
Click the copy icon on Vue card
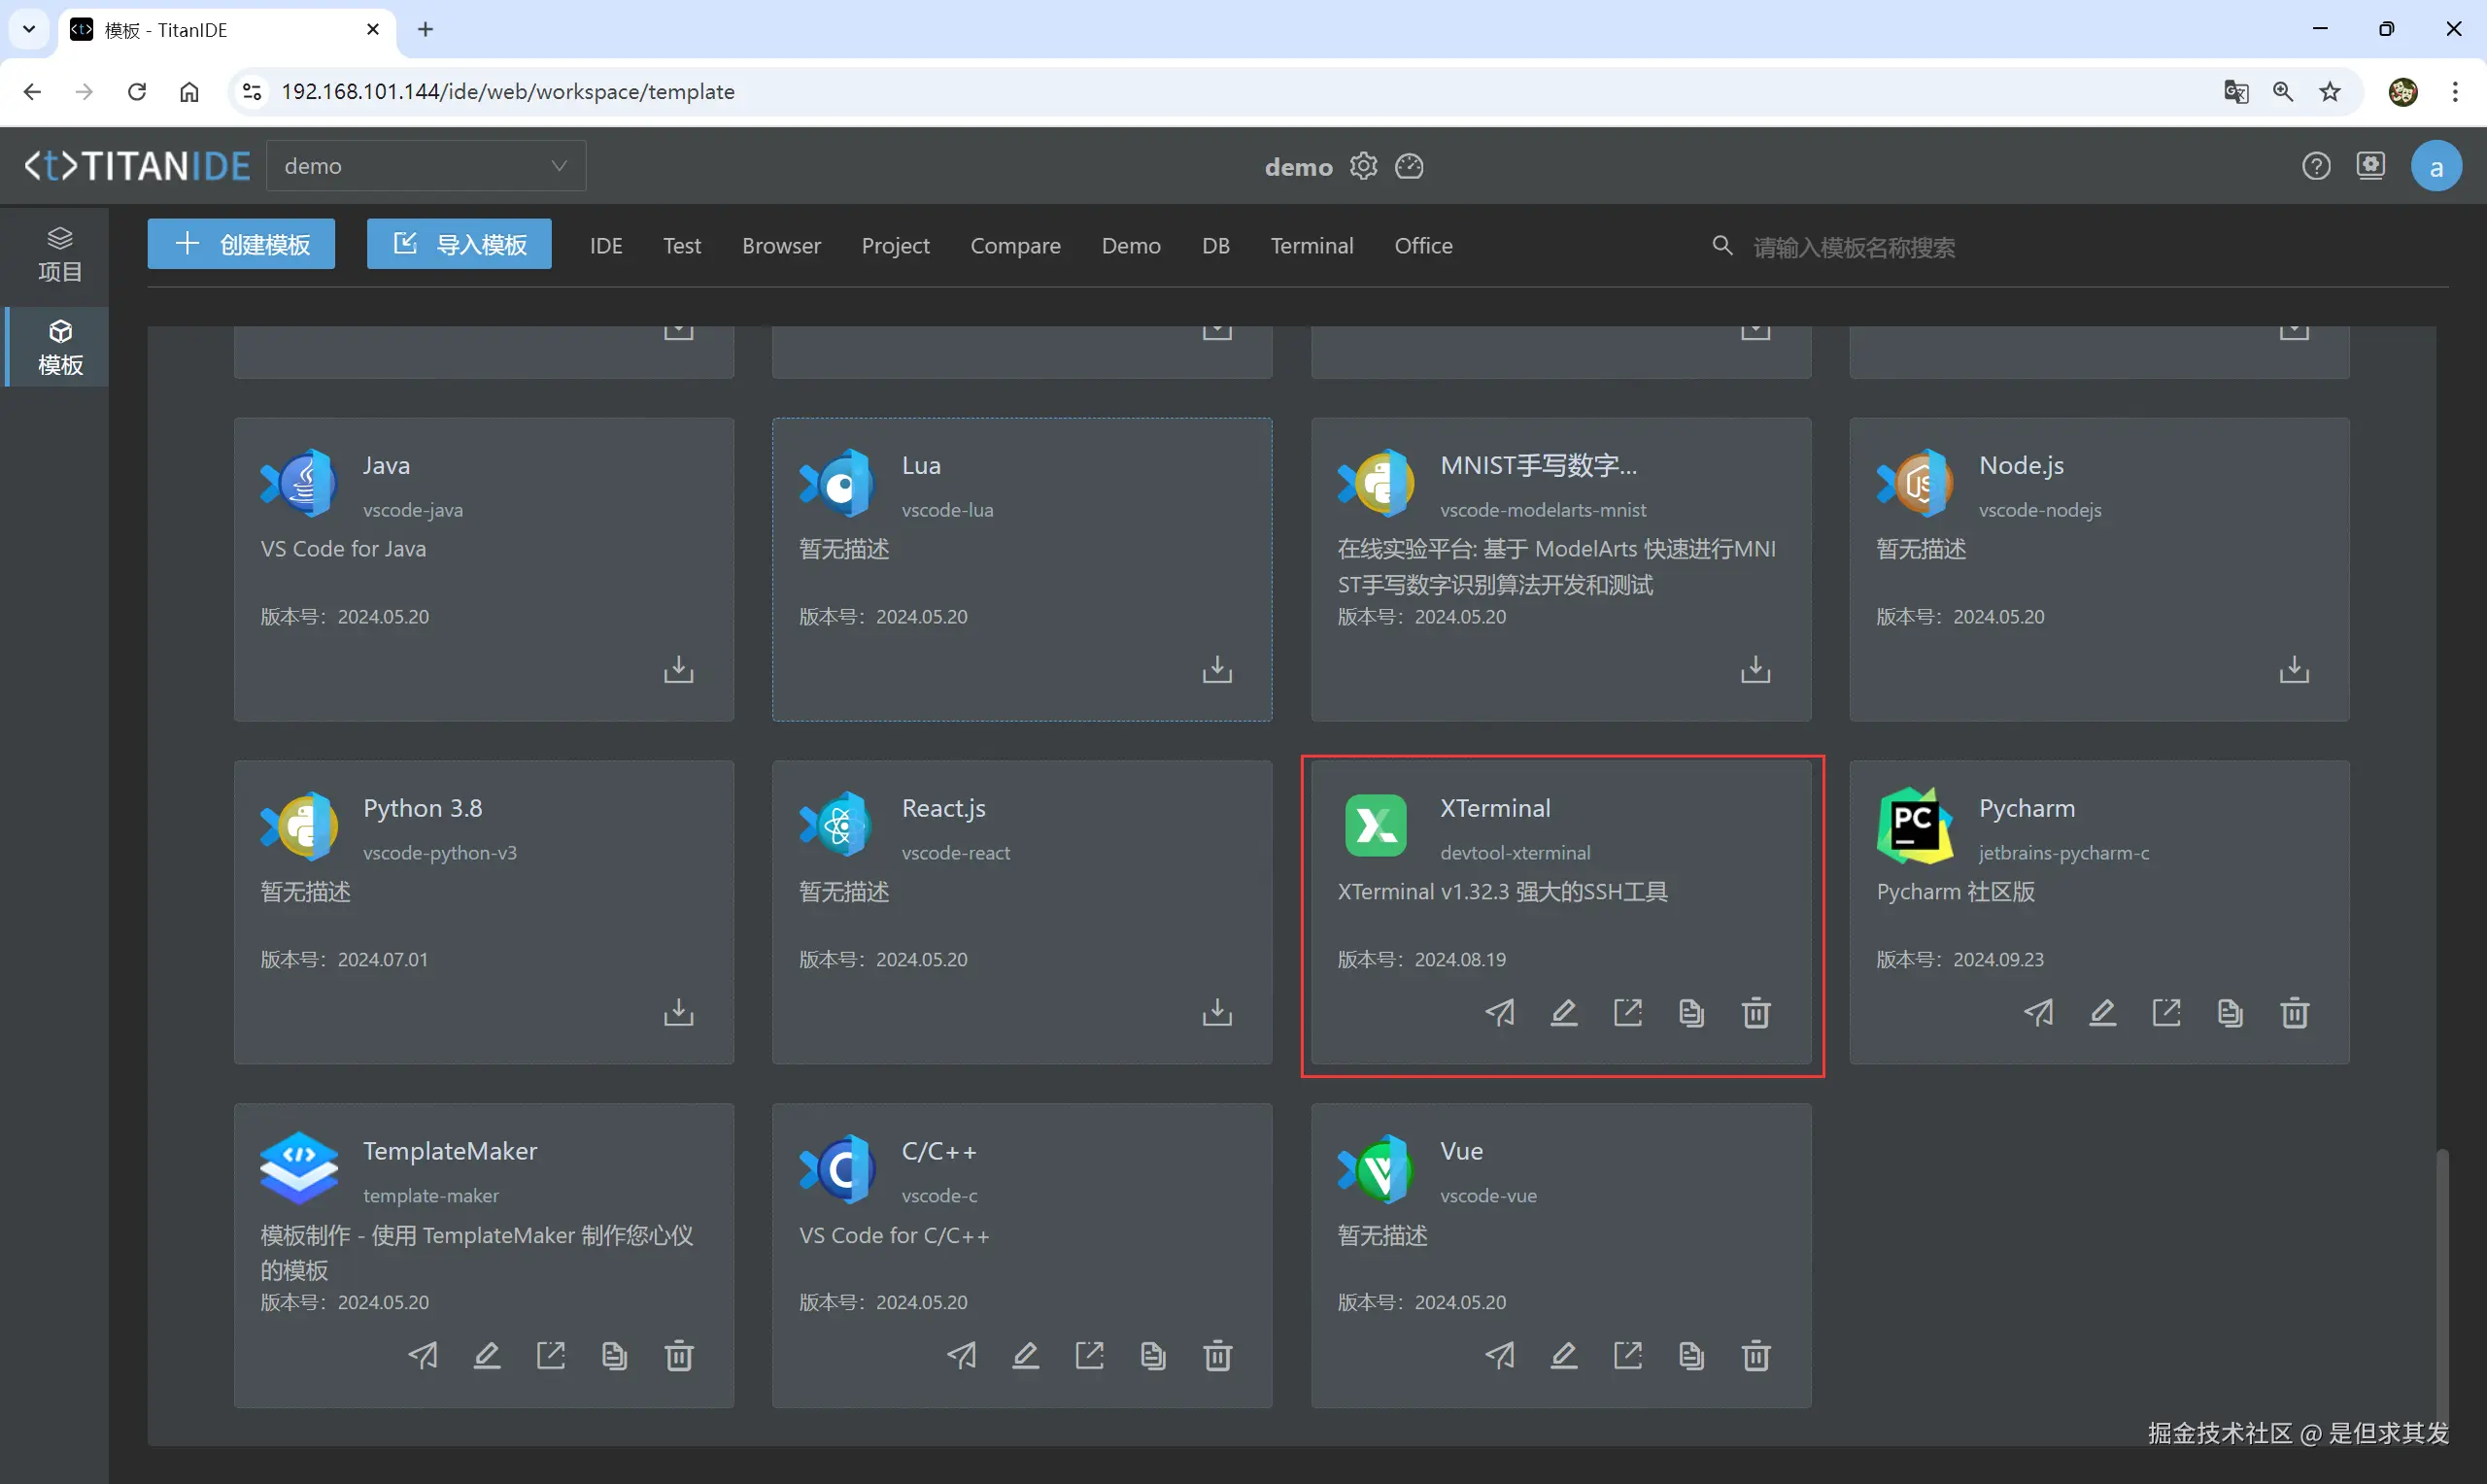point(1691,1356)
